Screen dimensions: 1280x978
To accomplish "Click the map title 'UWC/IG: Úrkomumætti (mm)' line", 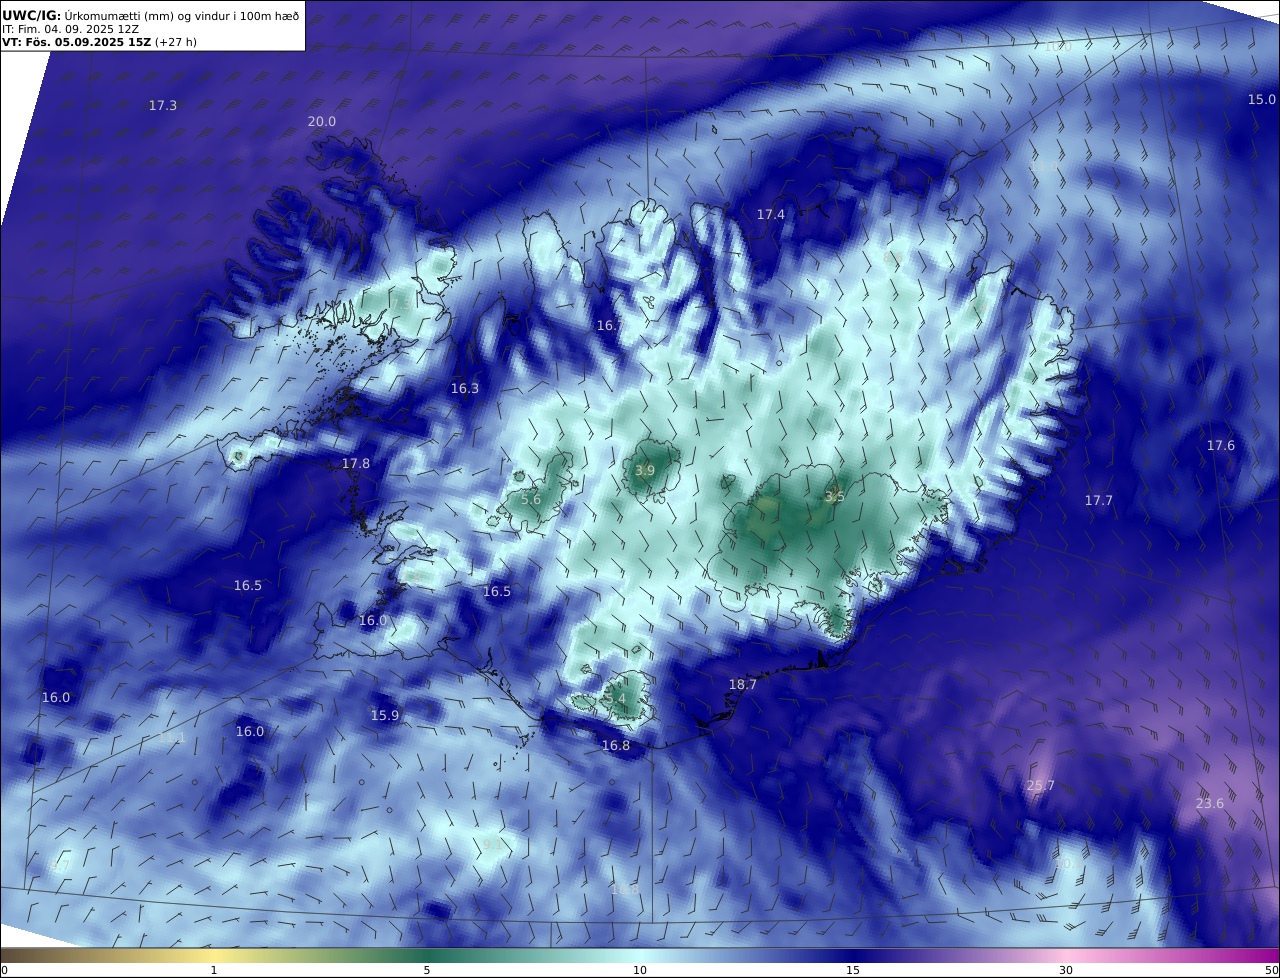I will pyautogui.click(x=151, y=15).
